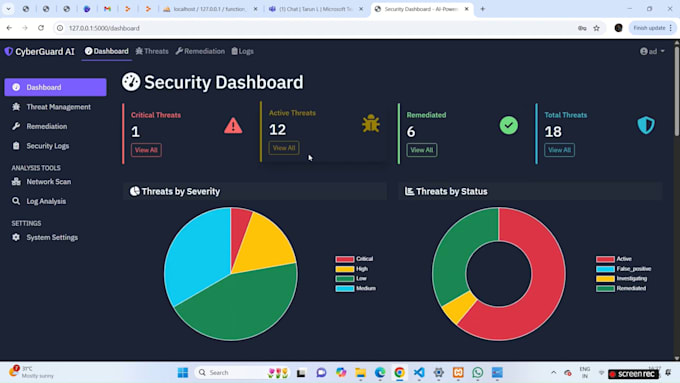Screen dimensions: 680x383
Task: Open the Chrome menu next to Finish update
Action: coord(670,28)
